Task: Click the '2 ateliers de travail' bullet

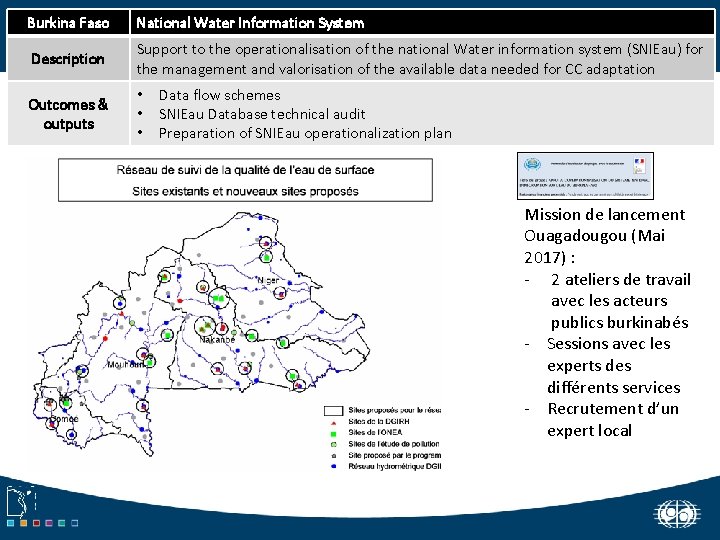Action: pyautogui.click(x=621, y=279)
